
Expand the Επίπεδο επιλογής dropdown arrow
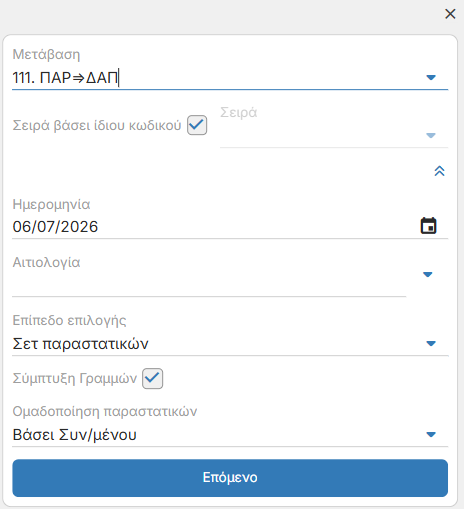pos(431,343)
